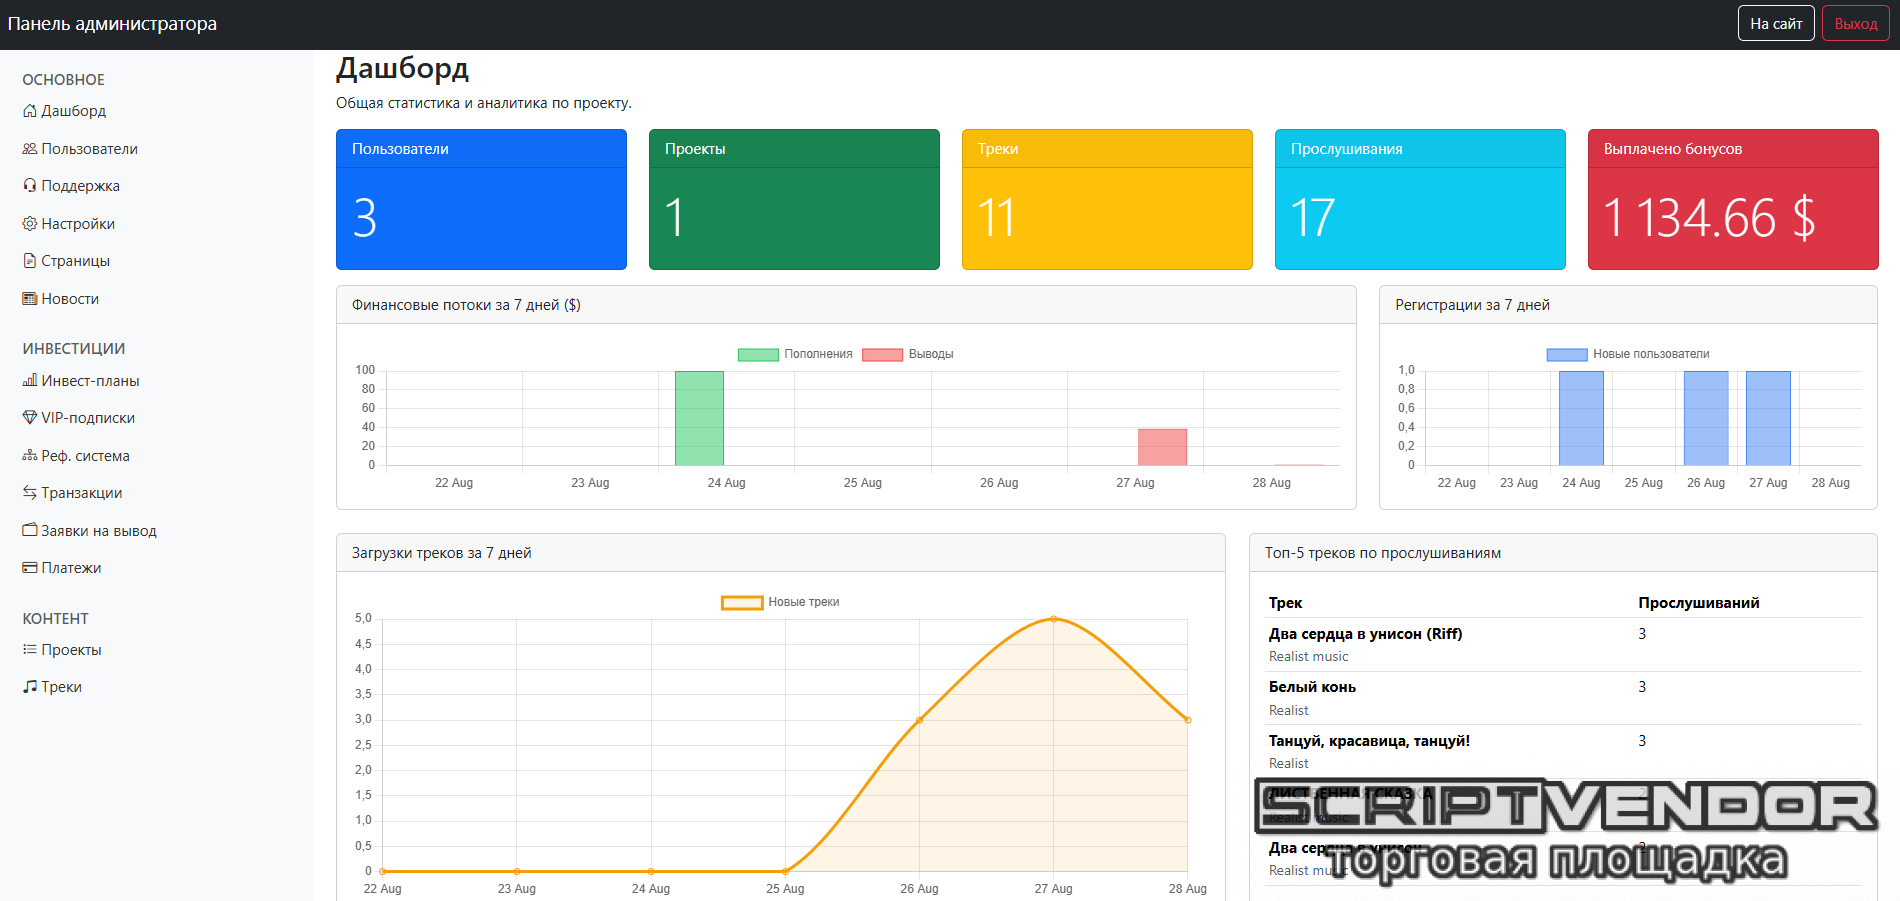The height and width of the screenshot is (901, 1900).
Task: Click the Треки music note icon
Action: point(30,687)
